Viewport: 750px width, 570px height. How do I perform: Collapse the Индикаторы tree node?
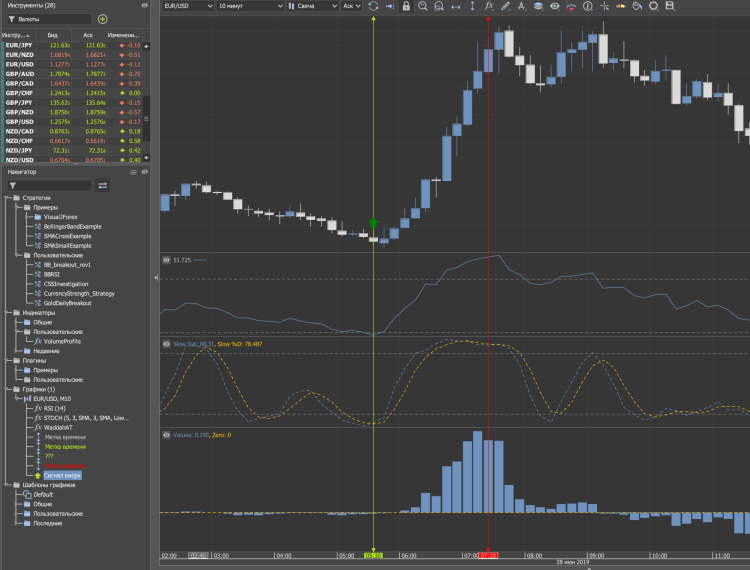[7, 312]
